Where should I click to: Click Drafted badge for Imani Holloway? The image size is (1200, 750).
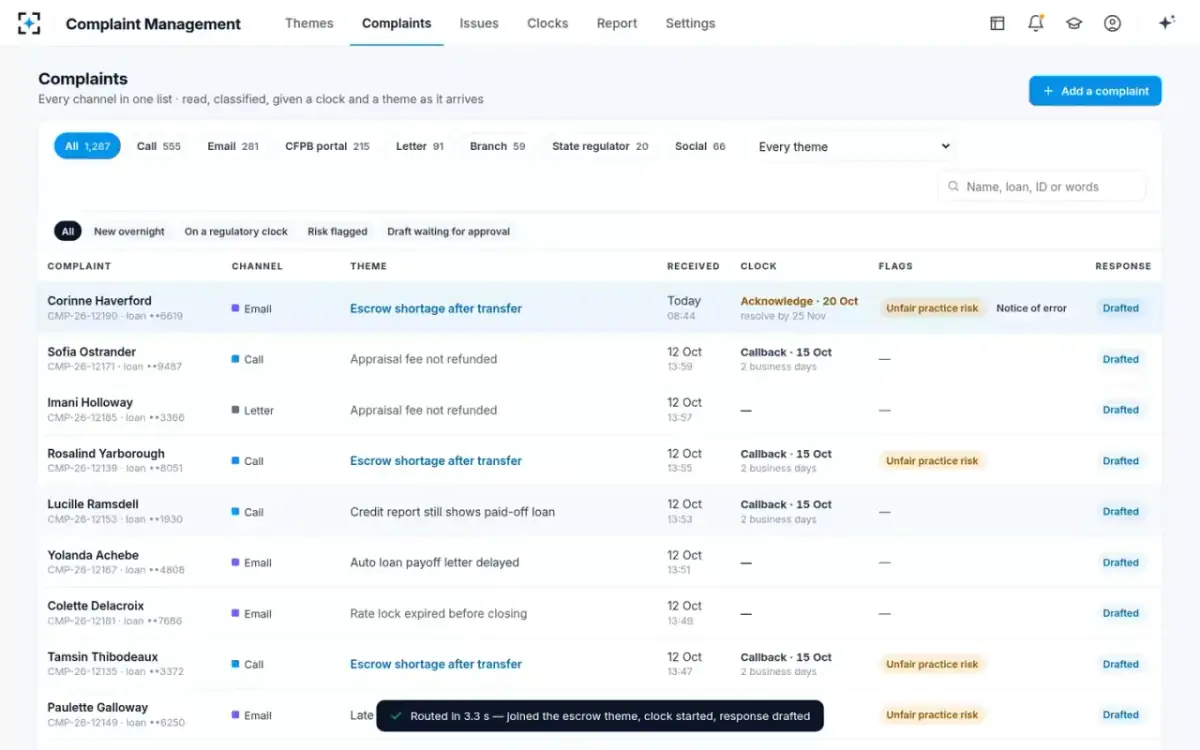tap(1121, 410)
